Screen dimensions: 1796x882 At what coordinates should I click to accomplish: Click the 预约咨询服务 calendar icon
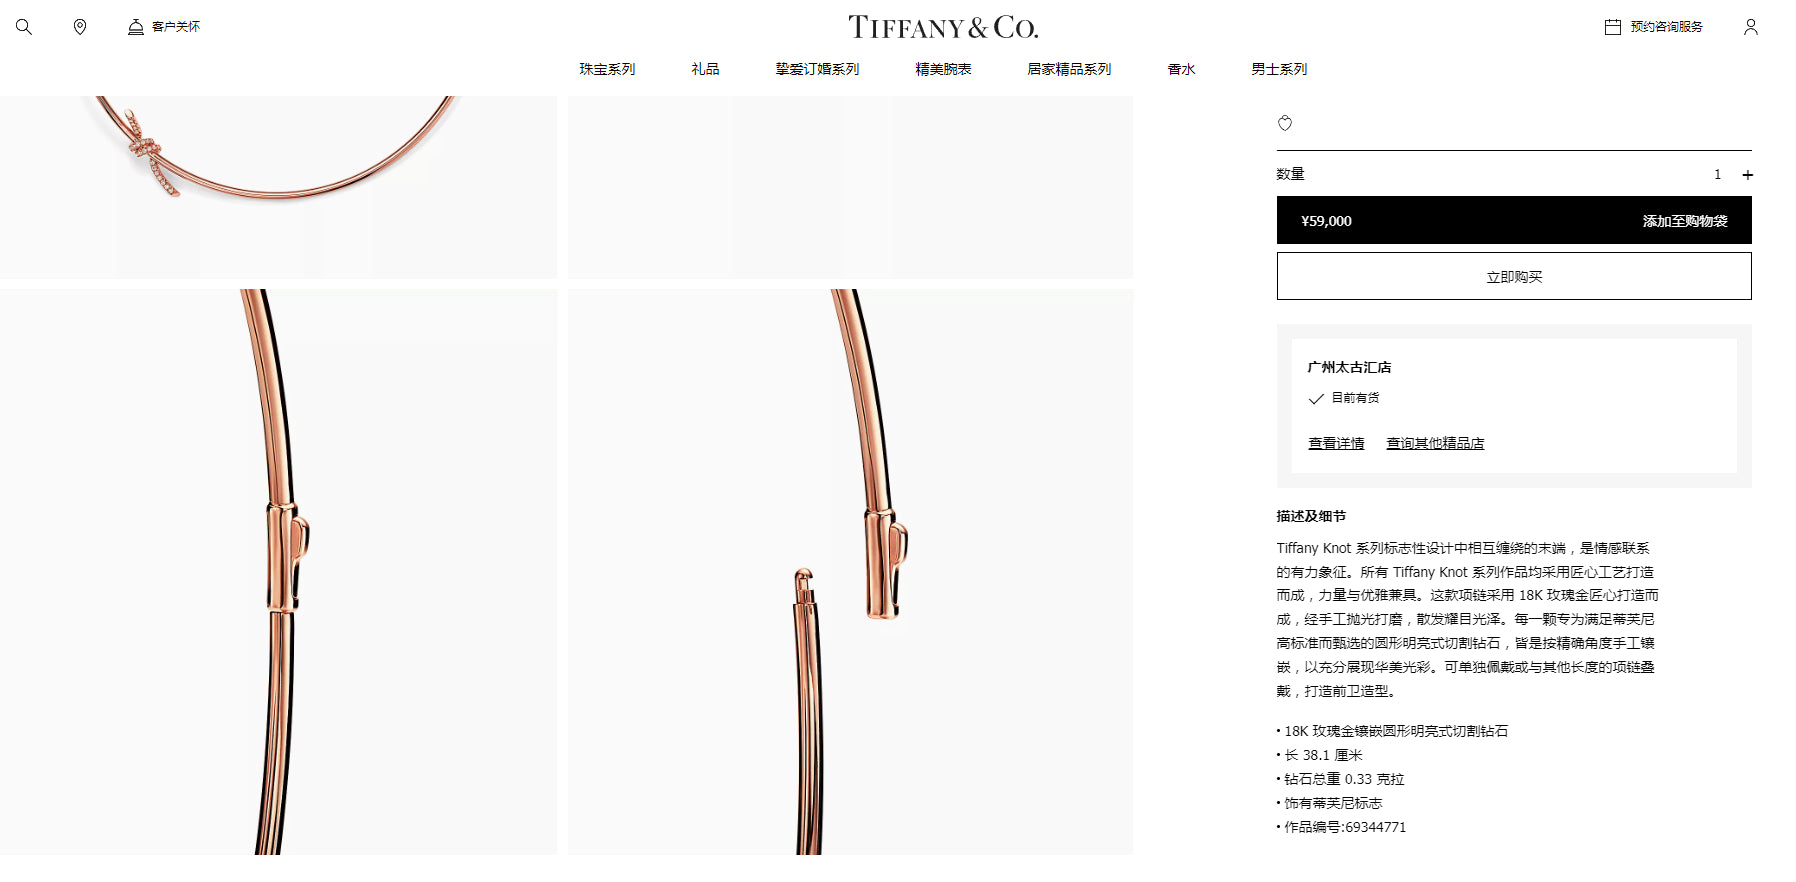(x=1612, y=27)
